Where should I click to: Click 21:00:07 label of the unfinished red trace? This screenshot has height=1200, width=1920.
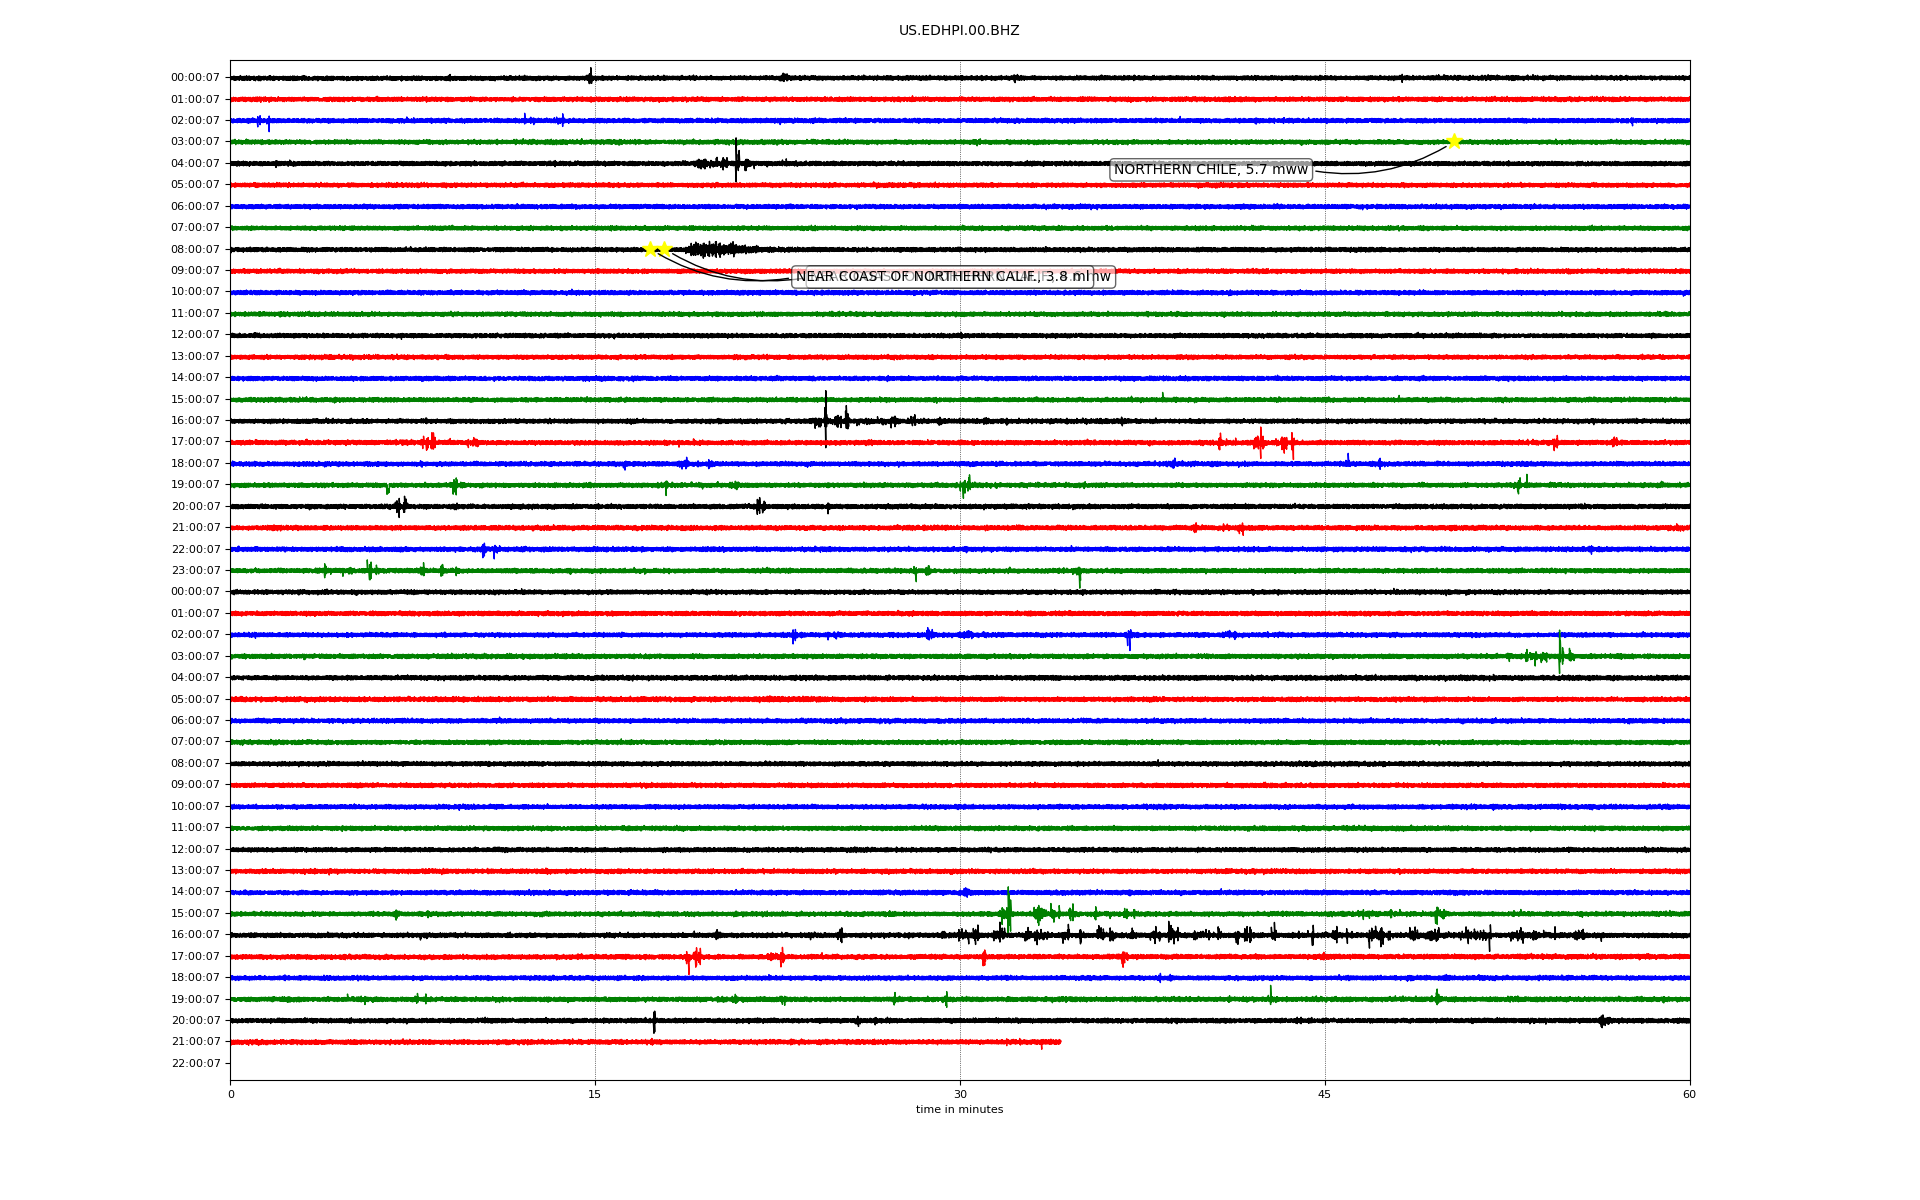coord(195,1042)
